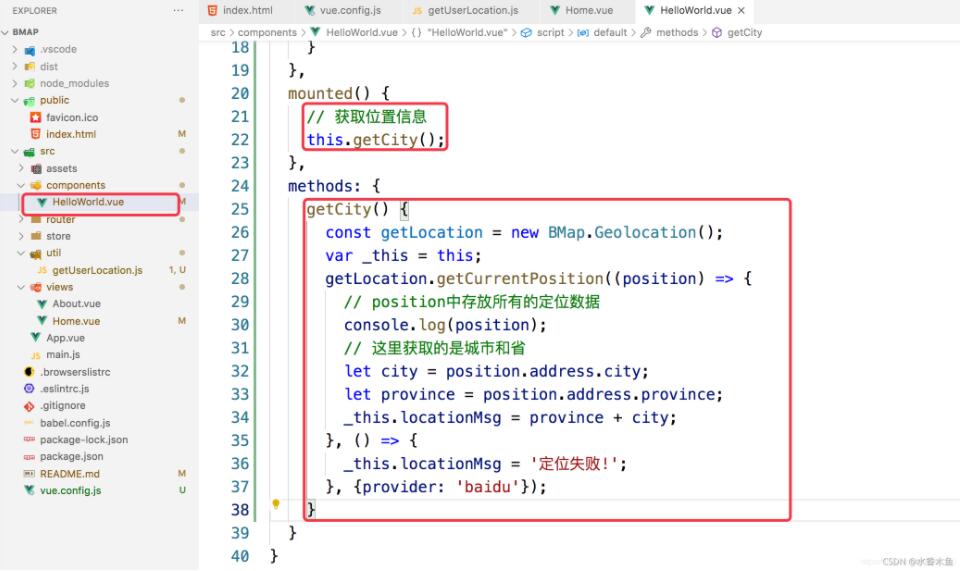Image resolution: width=961 pixels, height=571 pixels.
Task: Click the src folder icon
Action: 29,151
